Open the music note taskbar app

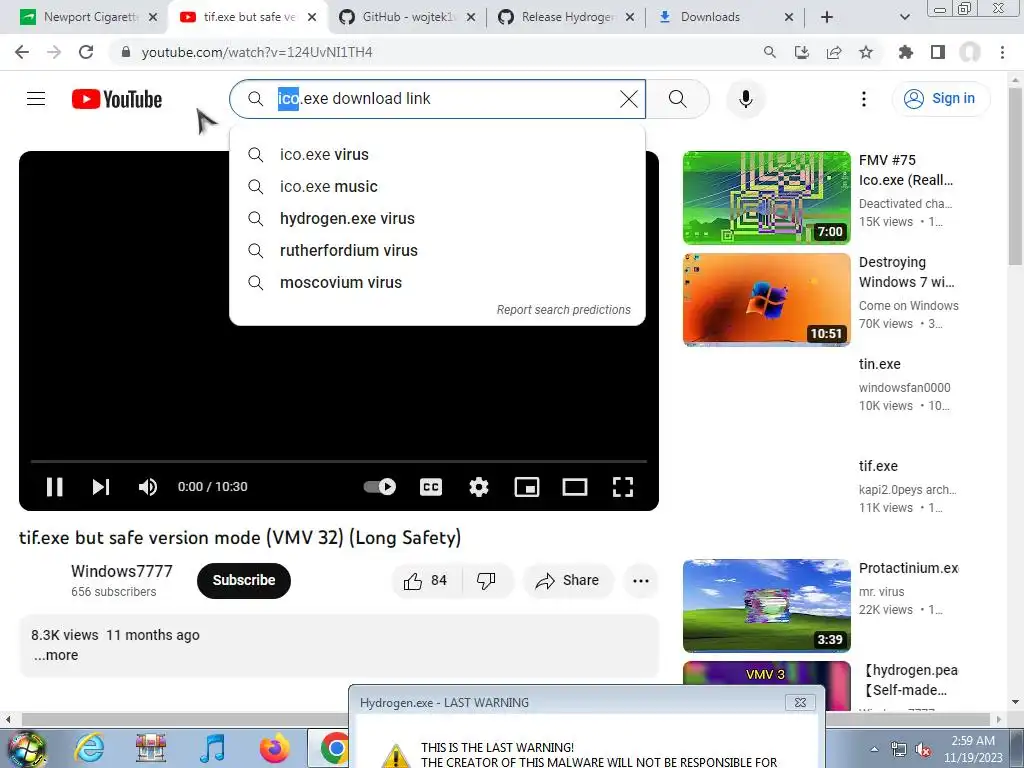pyautogui.click(x=213, y=748)
